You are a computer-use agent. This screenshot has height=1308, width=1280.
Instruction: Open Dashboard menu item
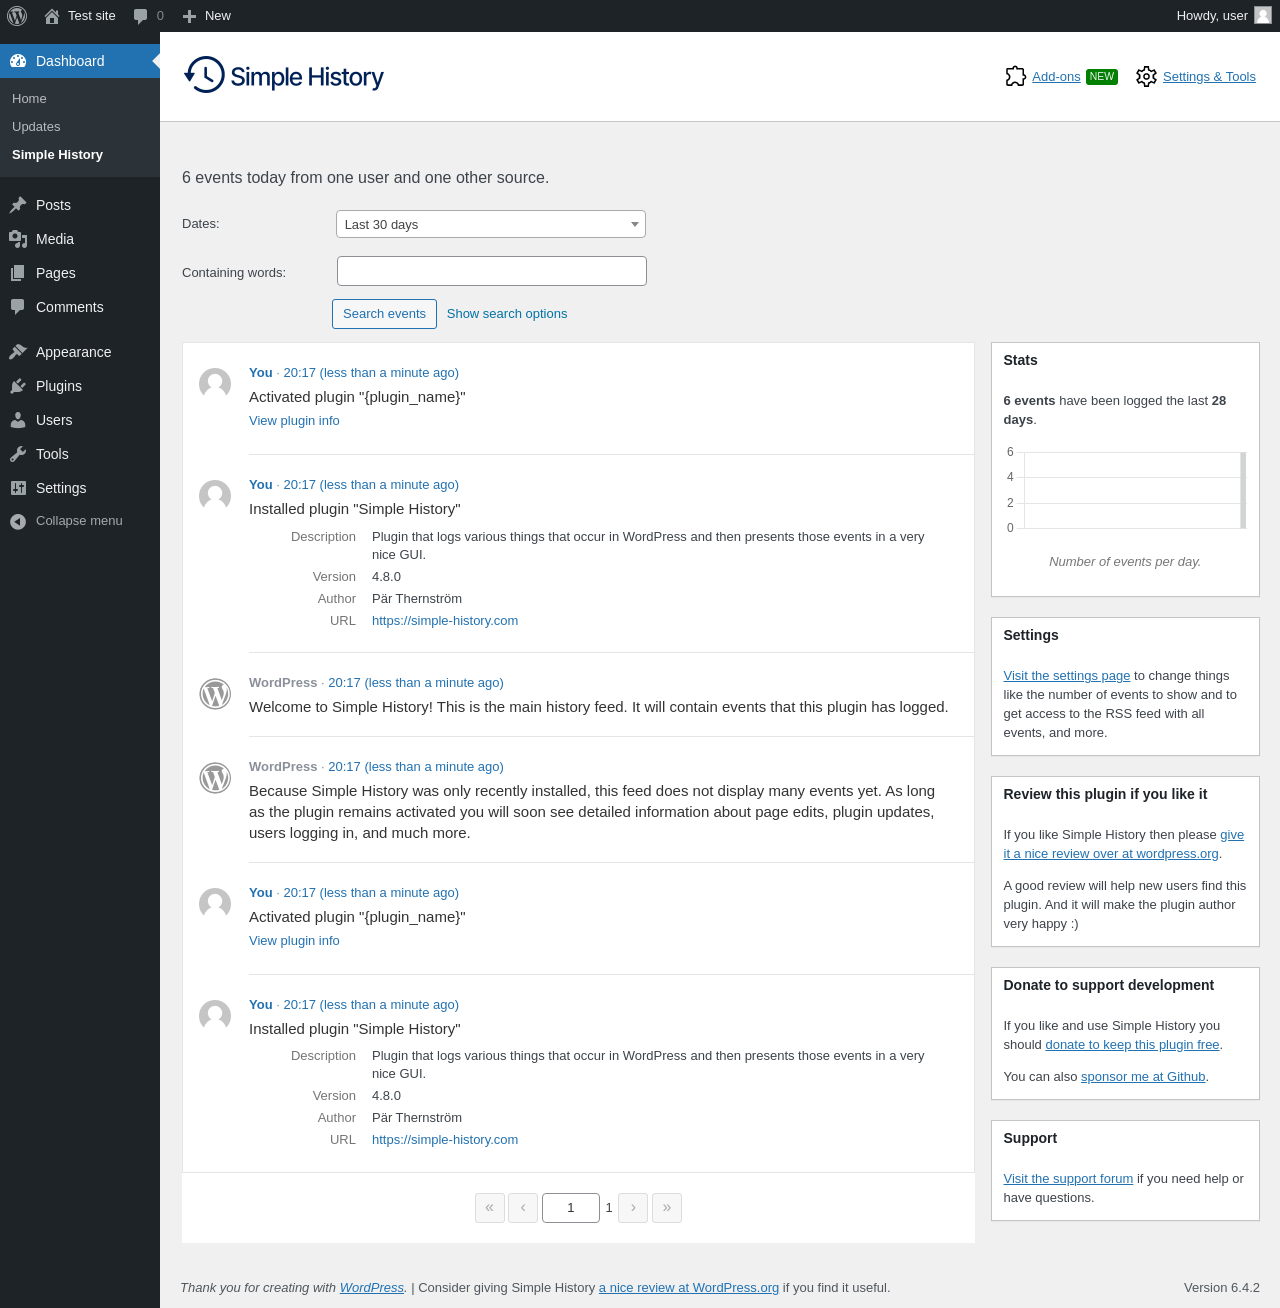point(80,61)
